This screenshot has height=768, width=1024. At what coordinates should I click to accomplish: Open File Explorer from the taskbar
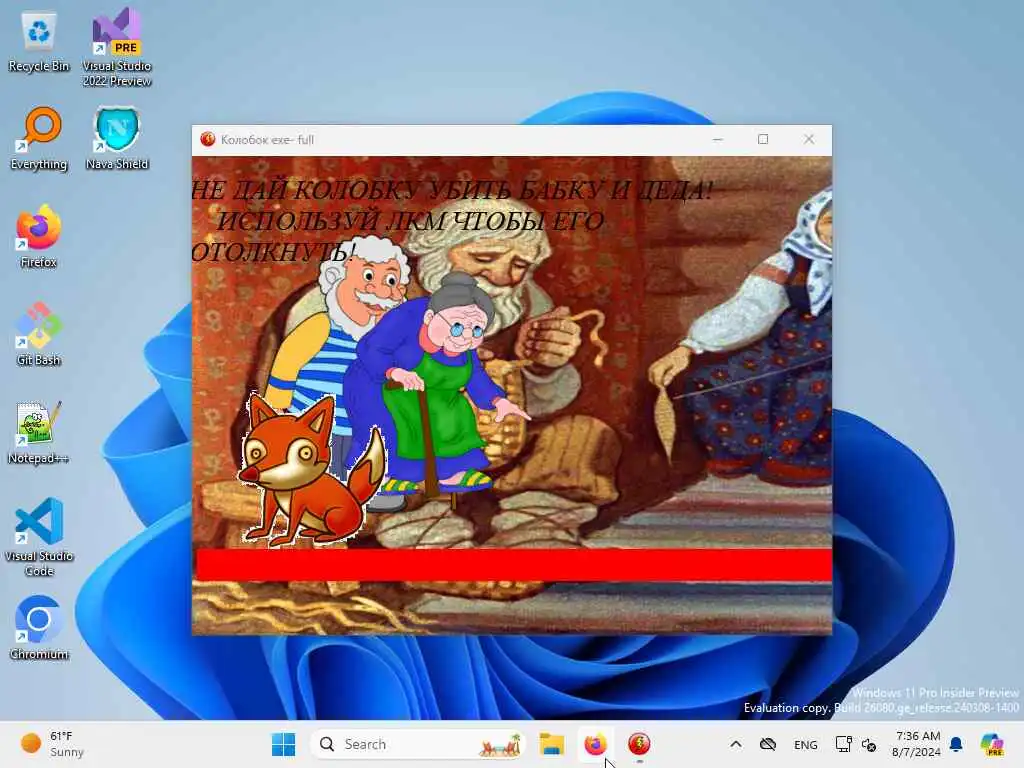point(552,744)
